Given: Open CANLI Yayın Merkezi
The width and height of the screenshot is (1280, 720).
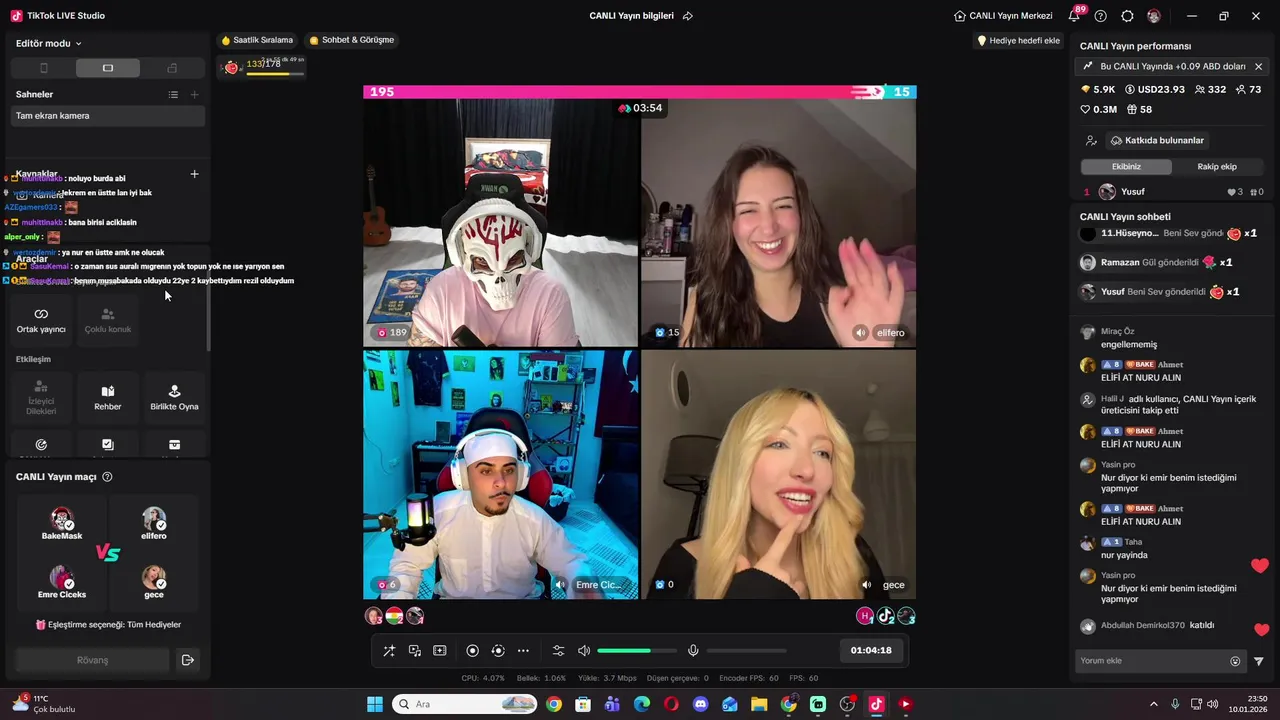Looking at the screenshot, I should [1003, 16].
